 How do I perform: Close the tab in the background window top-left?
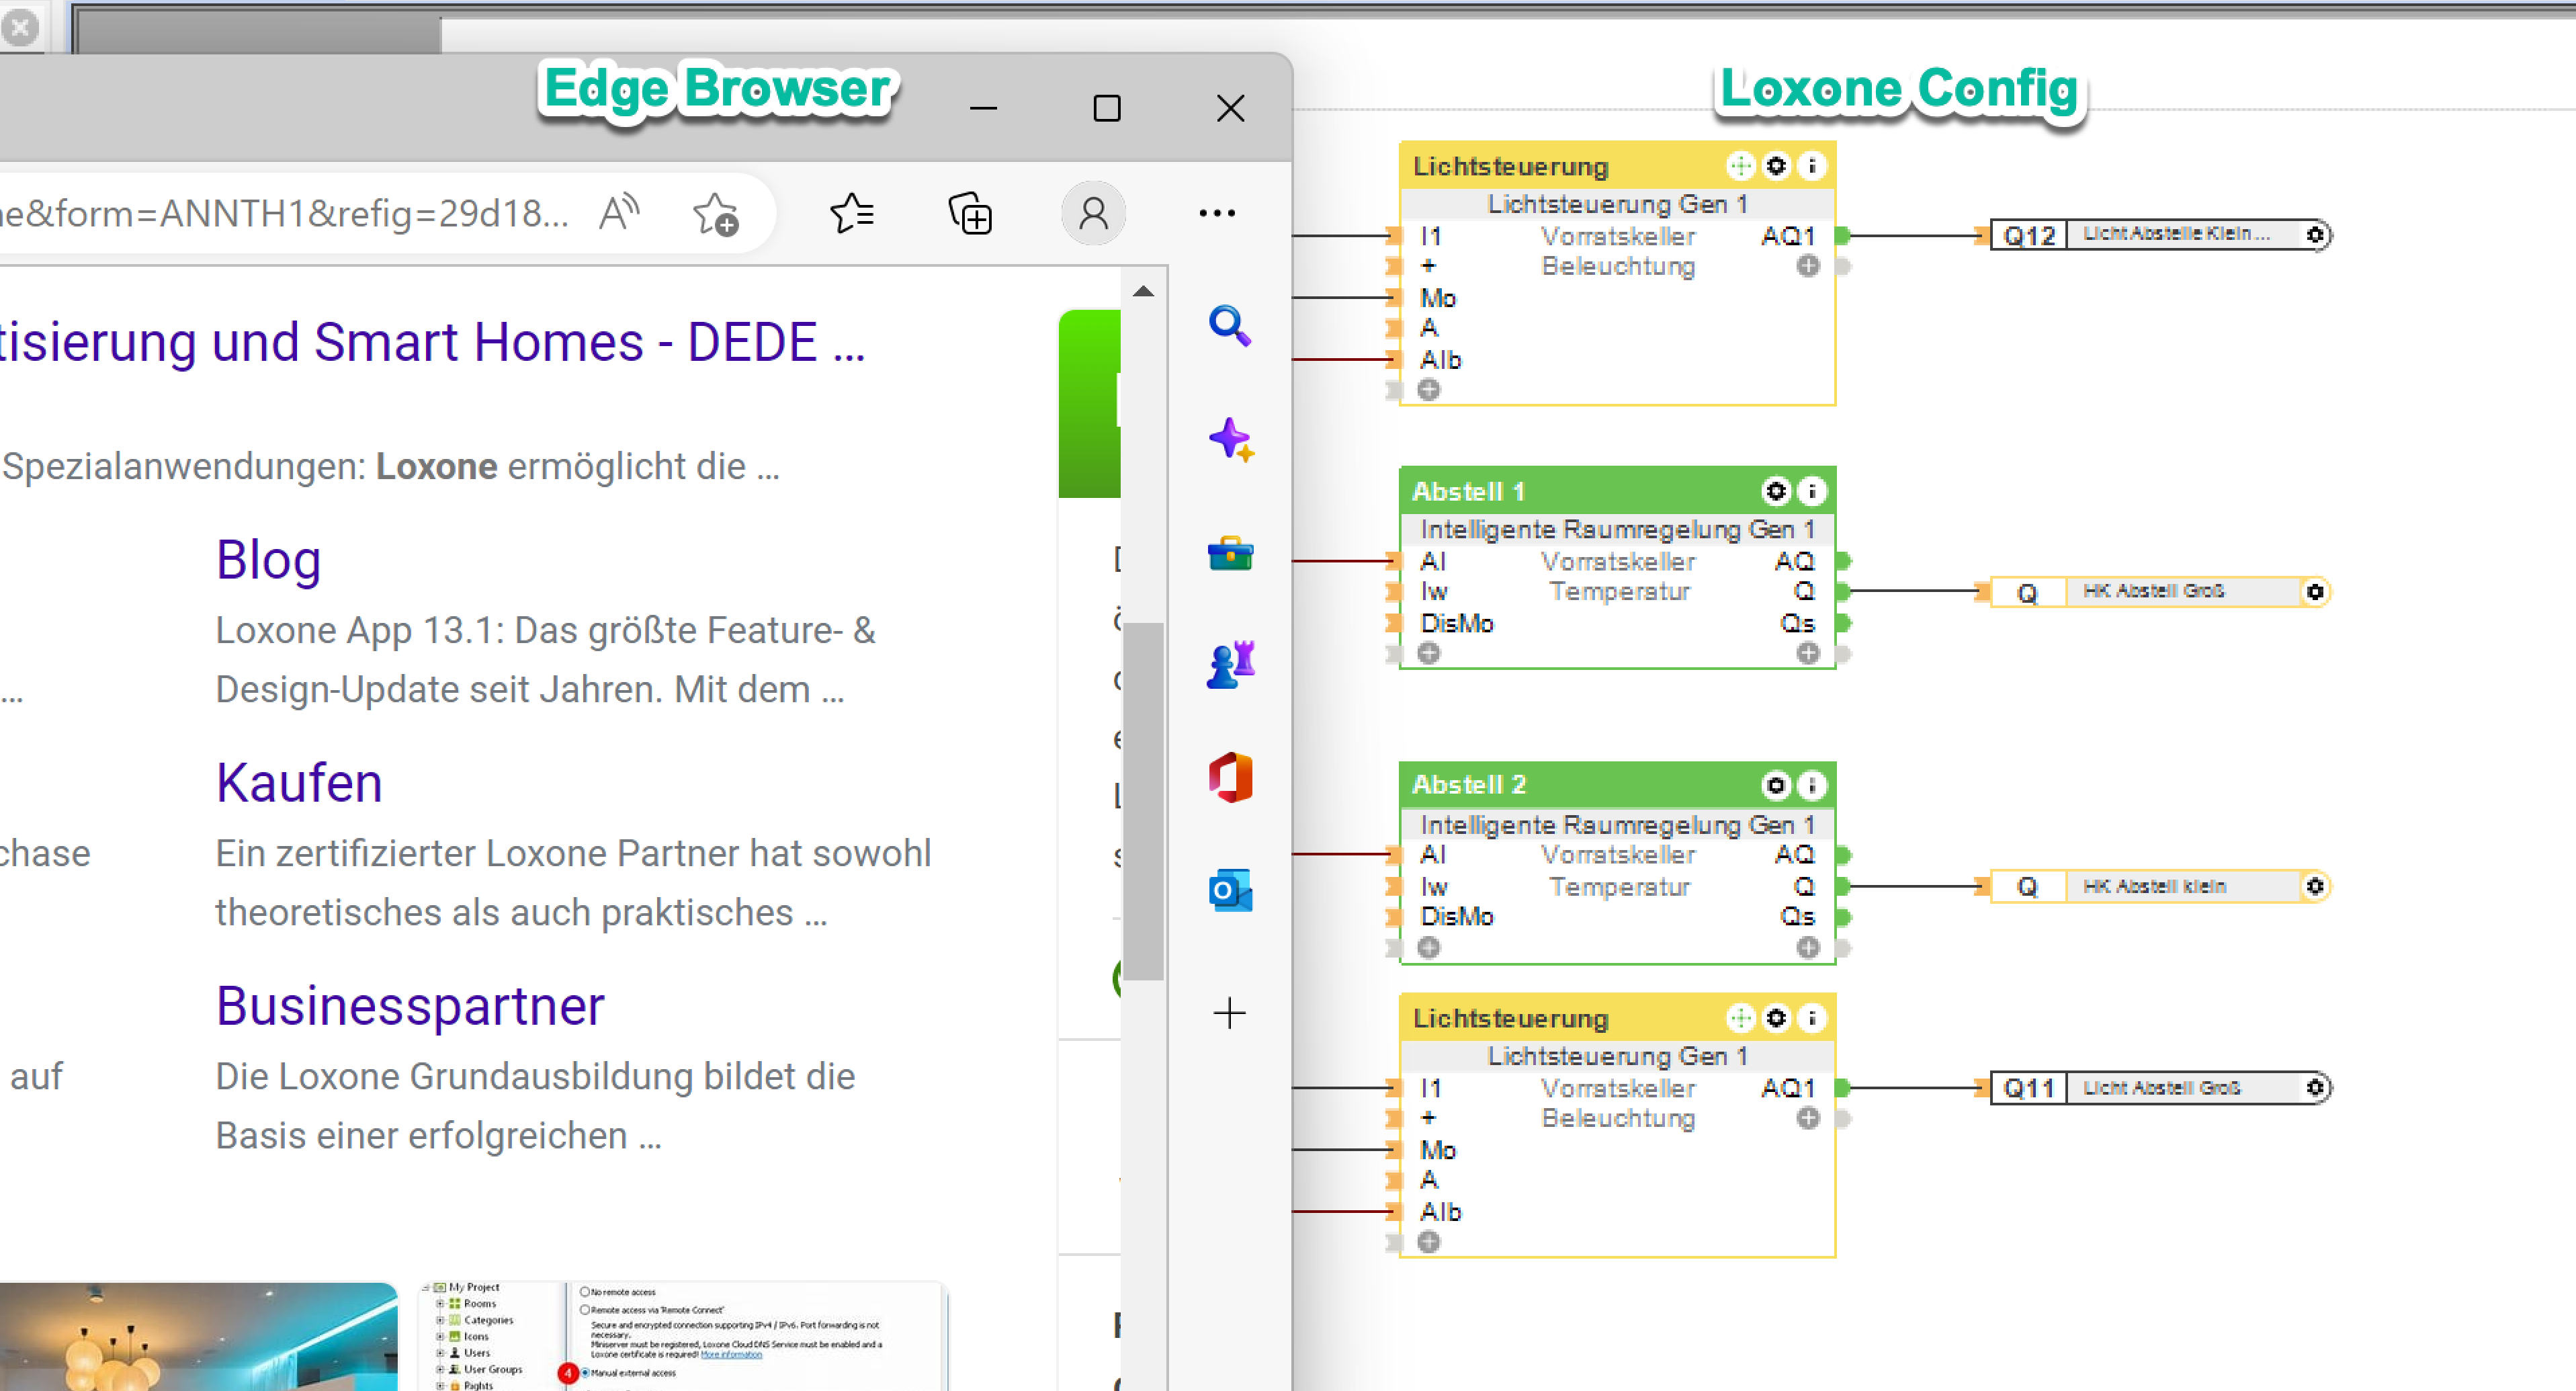20,27
